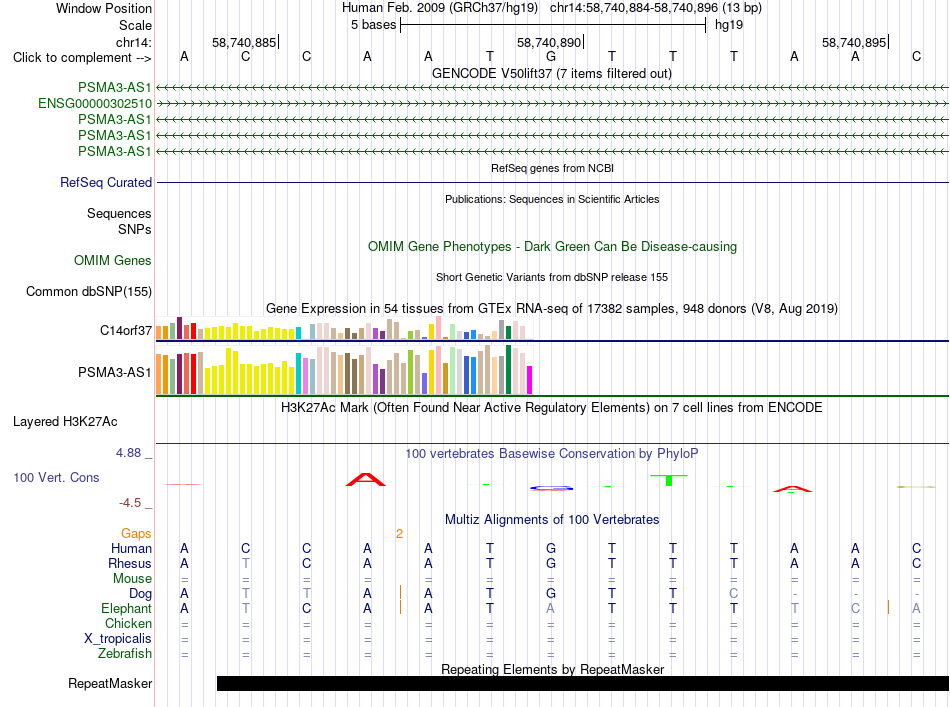Select the RepeatMasker track label
The image size is (950, 707).
(110, 683)
